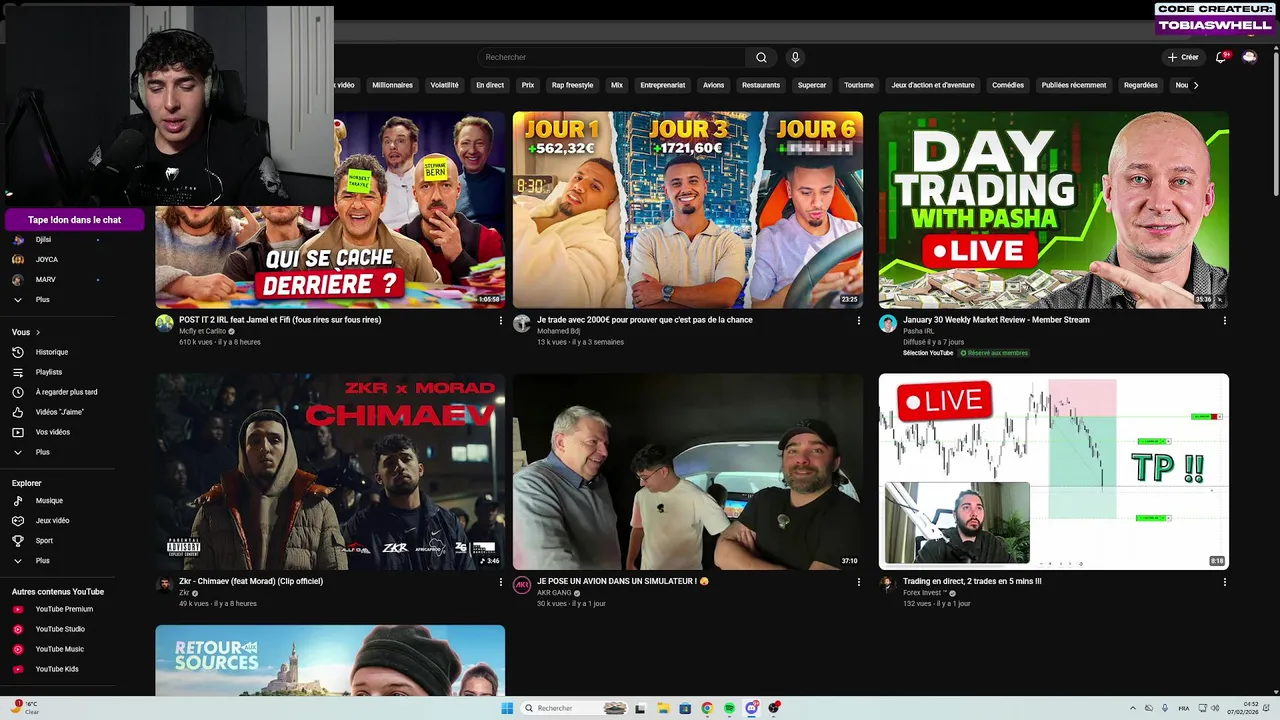Open options for Trading en direct video
The height and width of the screenshot is (720, 1280).
(1225, 582)
